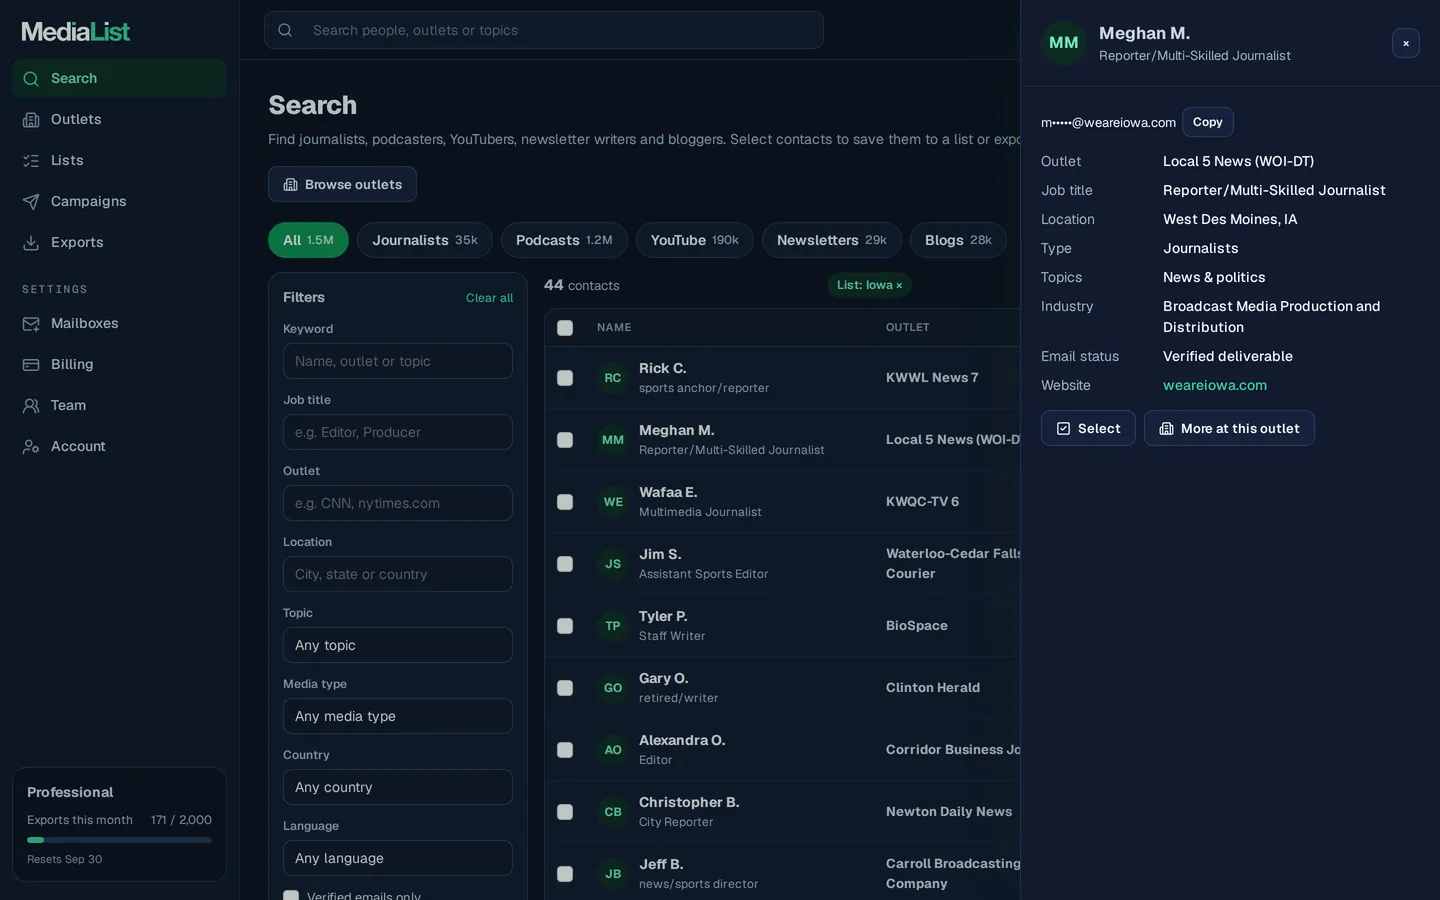Tick the checkbox for Jim S.
1440x900 pixels.
coord(565,564)
